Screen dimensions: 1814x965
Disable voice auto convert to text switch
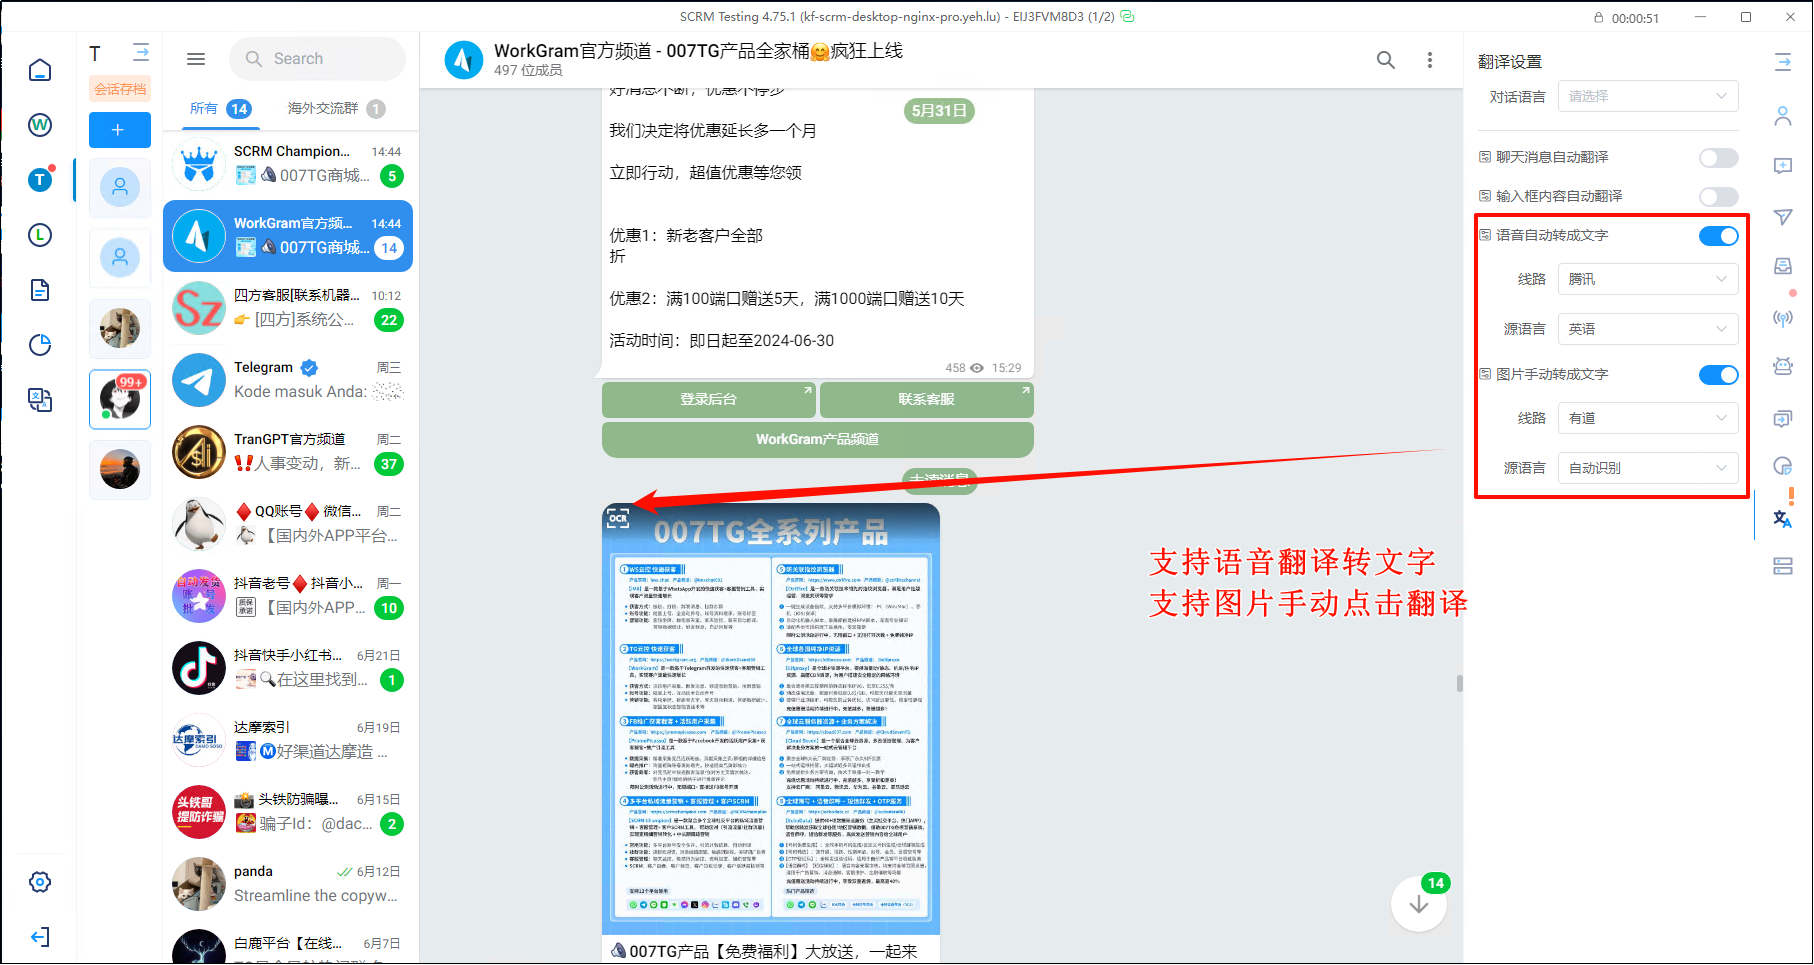(x=1718, y=236)
